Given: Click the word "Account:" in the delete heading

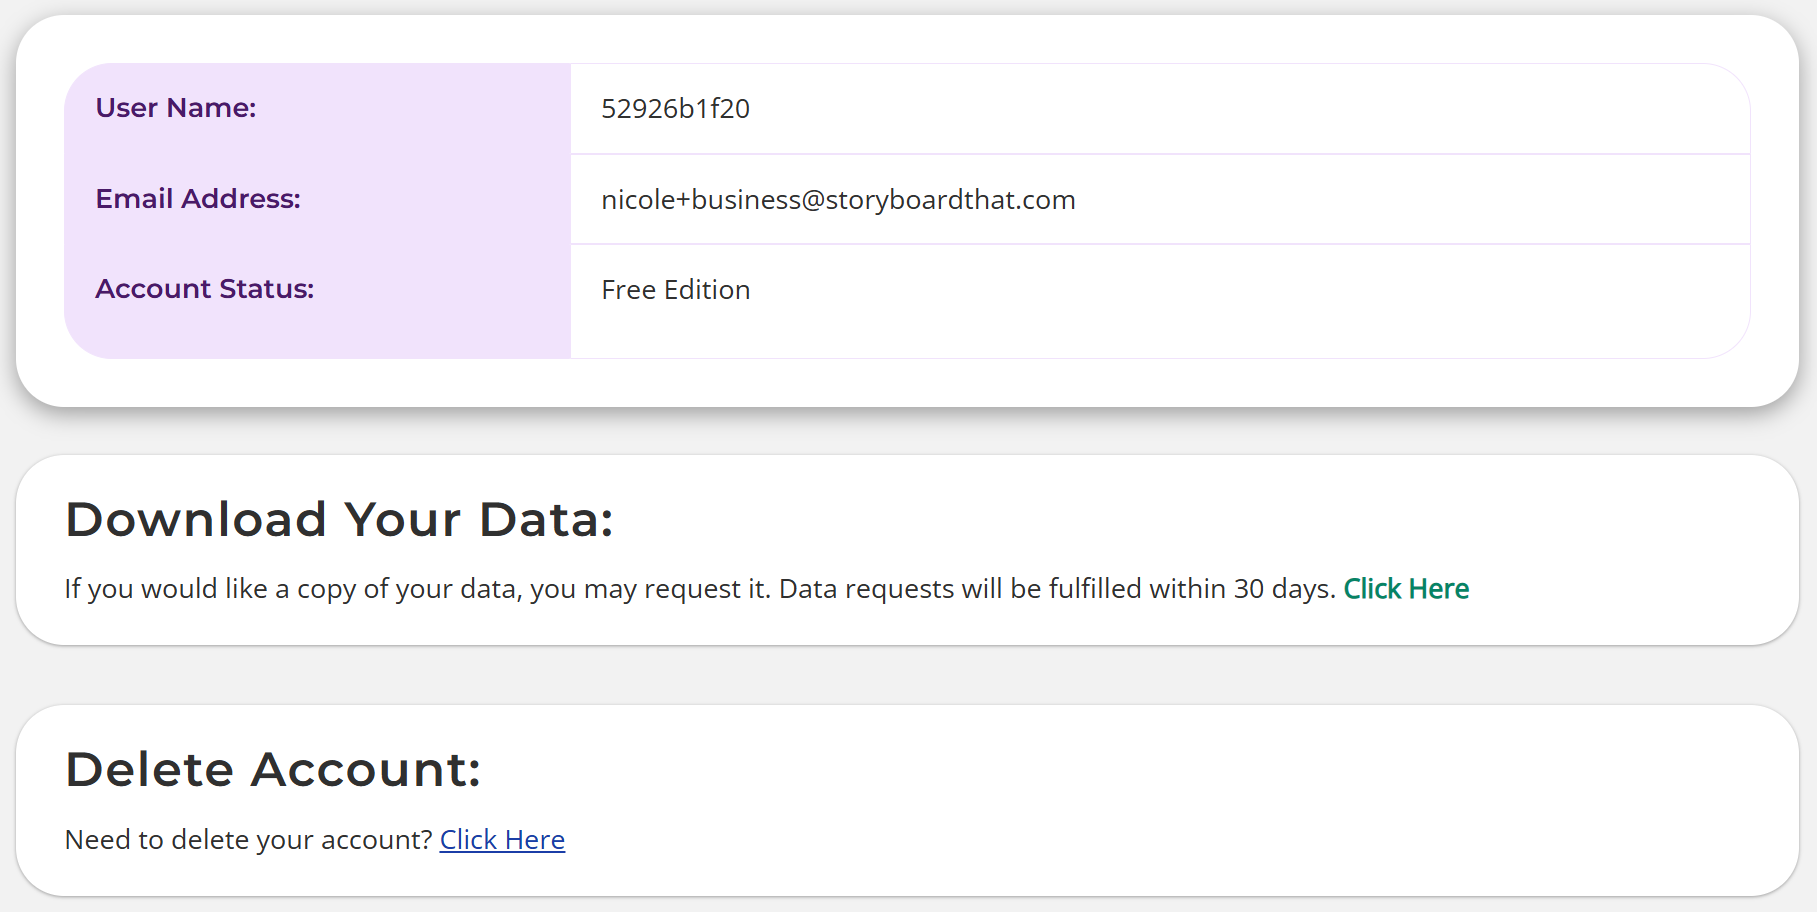Looking at the screenshot, I should (x=366, y=770).
